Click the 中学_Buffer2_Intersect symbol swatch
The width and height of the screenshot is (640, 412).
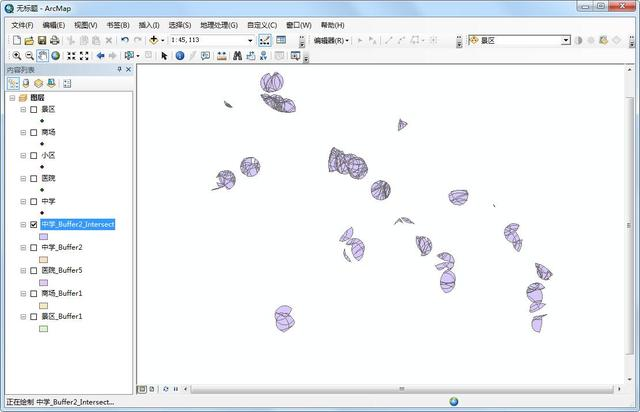(43, 236)
